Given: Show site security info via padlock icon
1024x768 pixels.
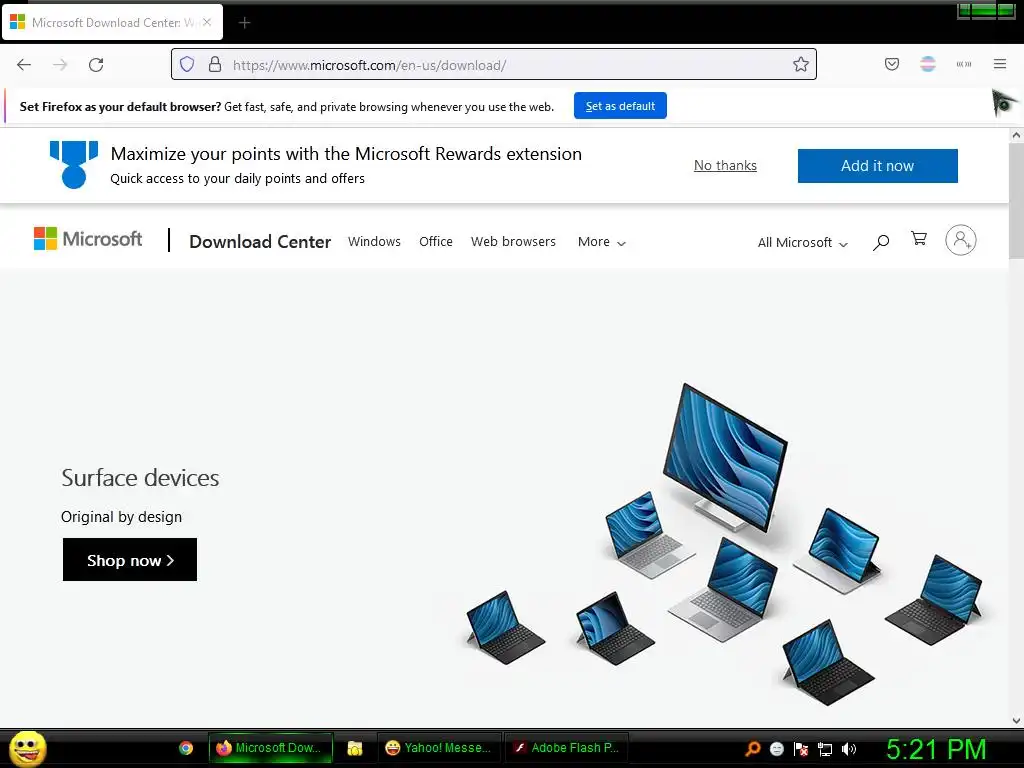Looking at the screenshot, I should click(214, 65).
